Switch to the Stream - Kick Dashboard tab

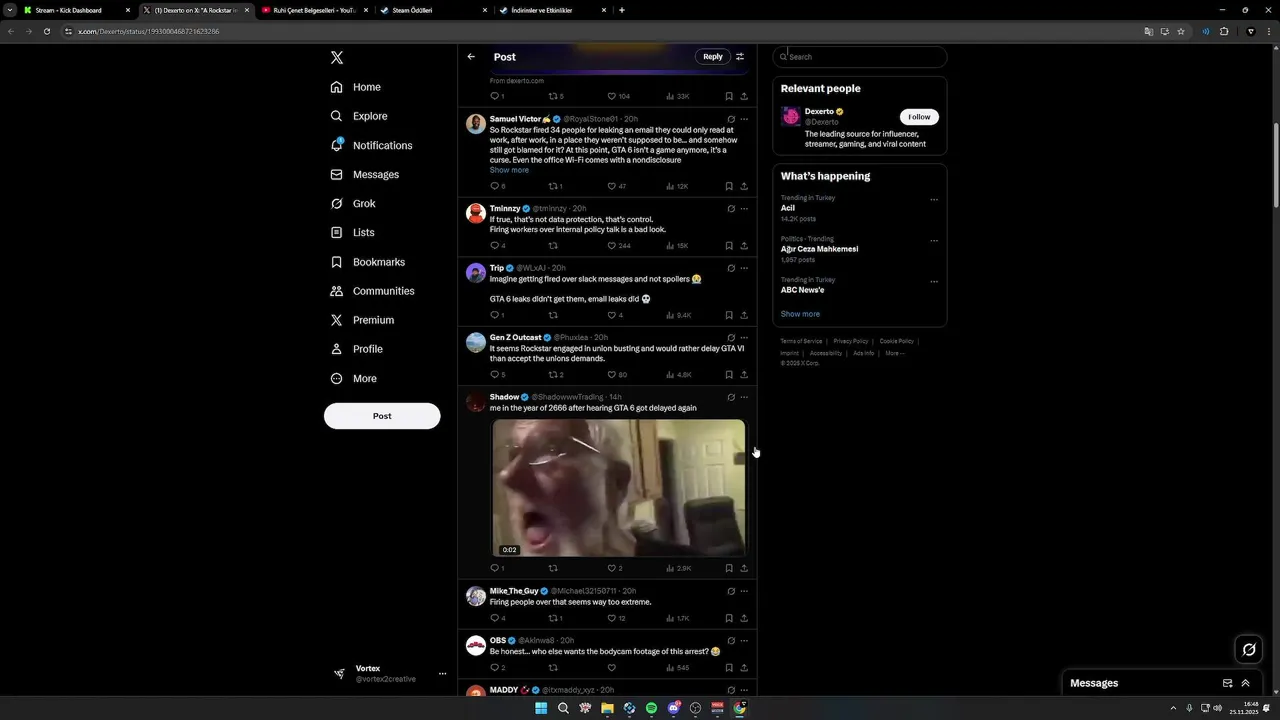(x=77, y=10)
